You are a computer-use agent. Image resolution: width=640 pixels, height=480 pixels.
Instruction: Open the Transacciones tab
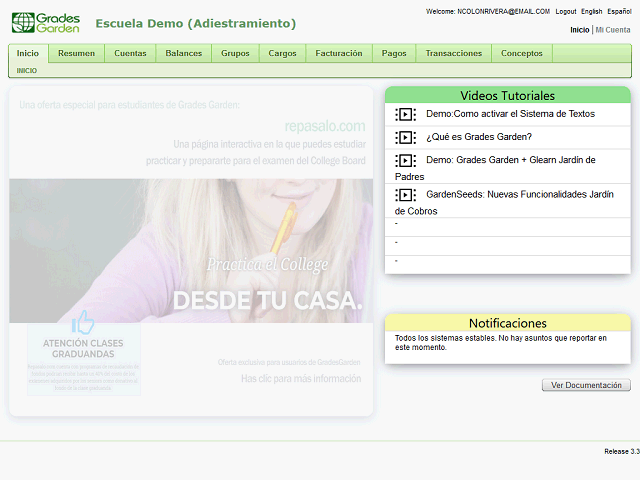tap(453, 53)
